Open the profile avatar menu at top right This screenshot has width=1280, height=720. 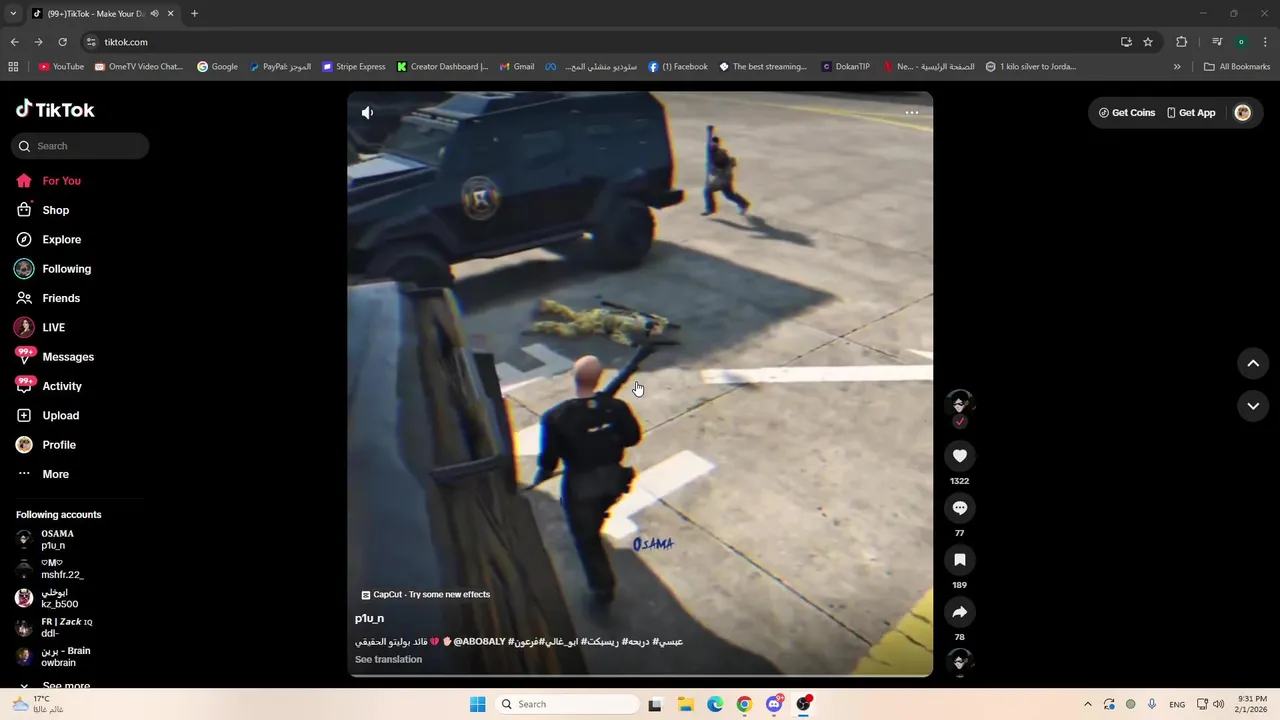coord(1243,113)
